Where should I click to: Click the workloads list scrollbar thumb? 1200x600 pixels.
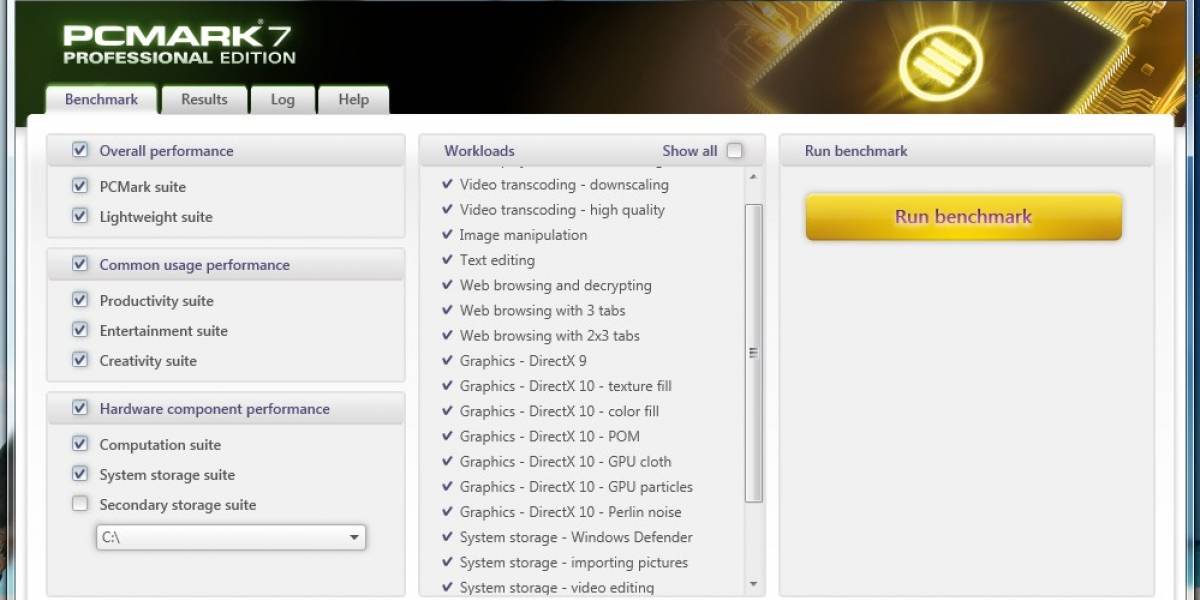tap(753, 352)
